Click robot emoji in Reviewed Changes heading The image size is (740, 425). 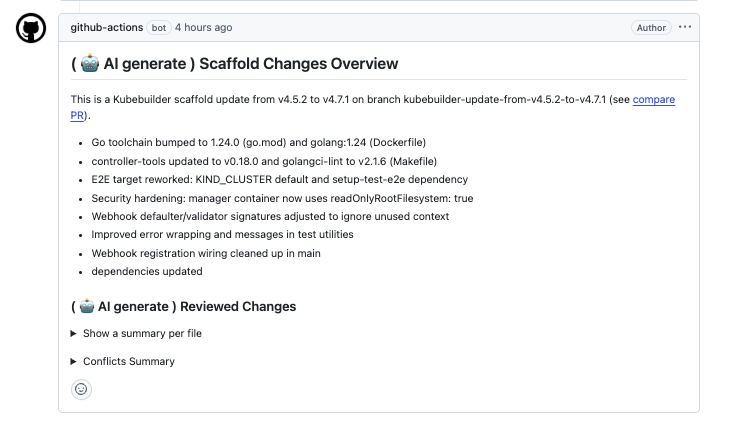87,306
